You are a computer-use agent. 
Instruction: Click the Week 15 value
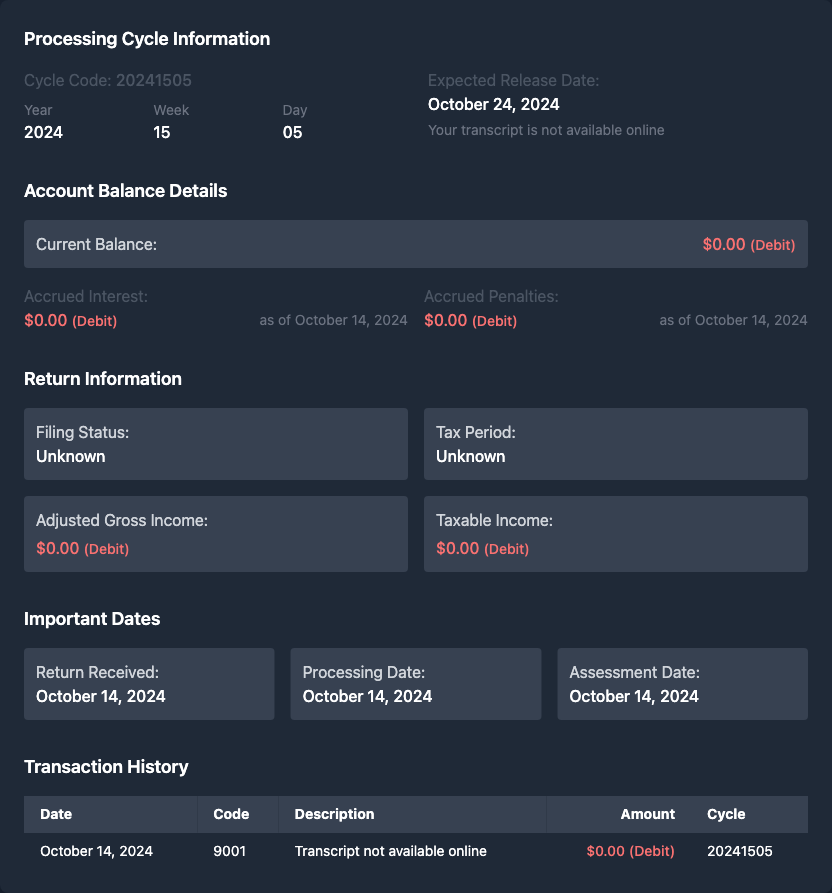point(162,132)
